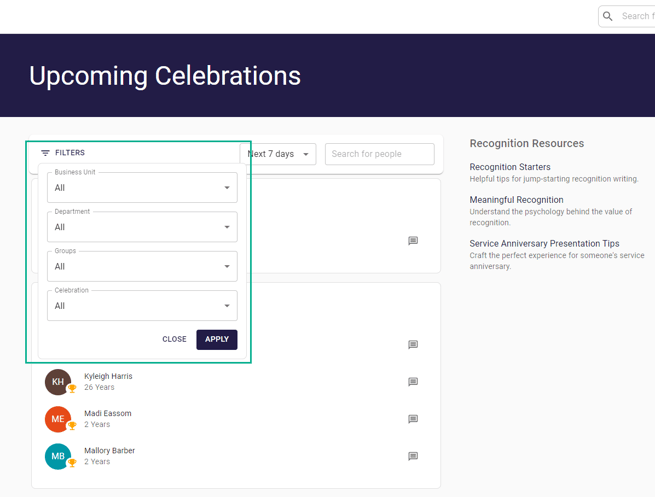Click ME avatar for Madi Eassom
655x497 pixels.
[58, 419]
